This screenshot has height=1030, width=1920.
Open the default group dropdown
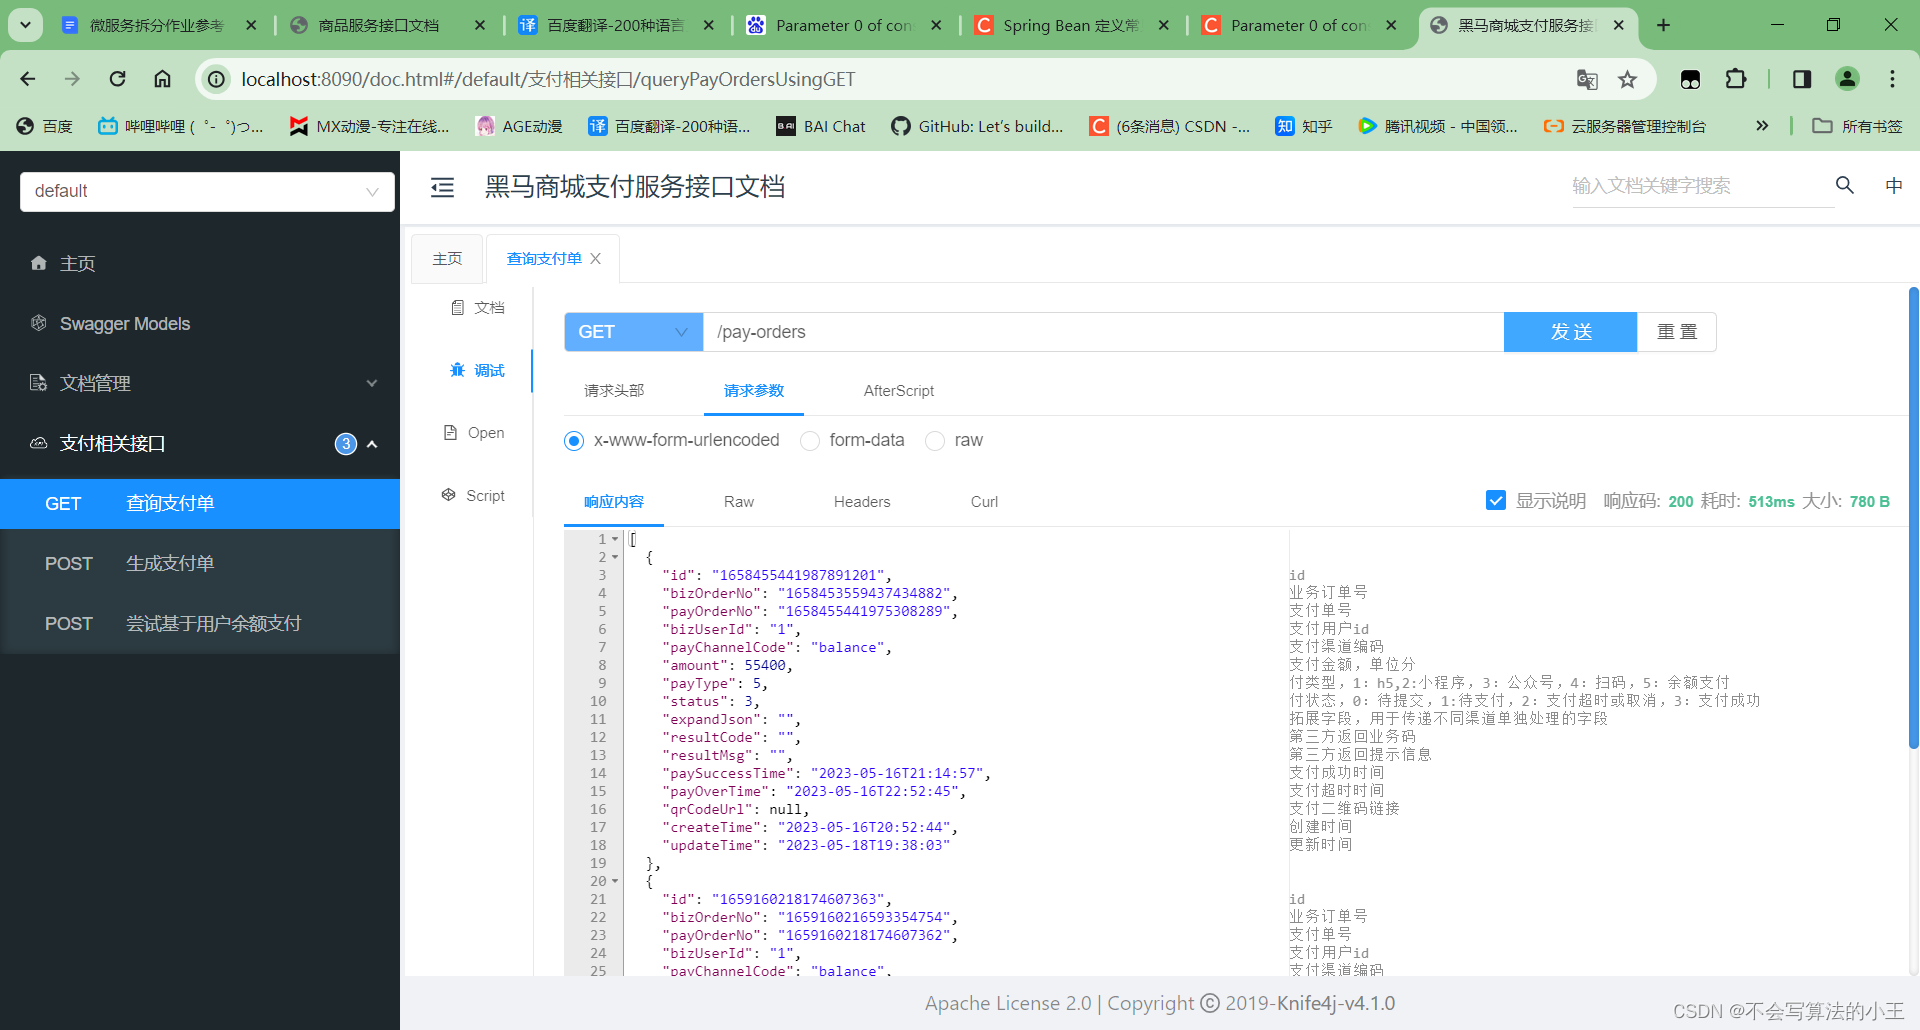[207, 191]
